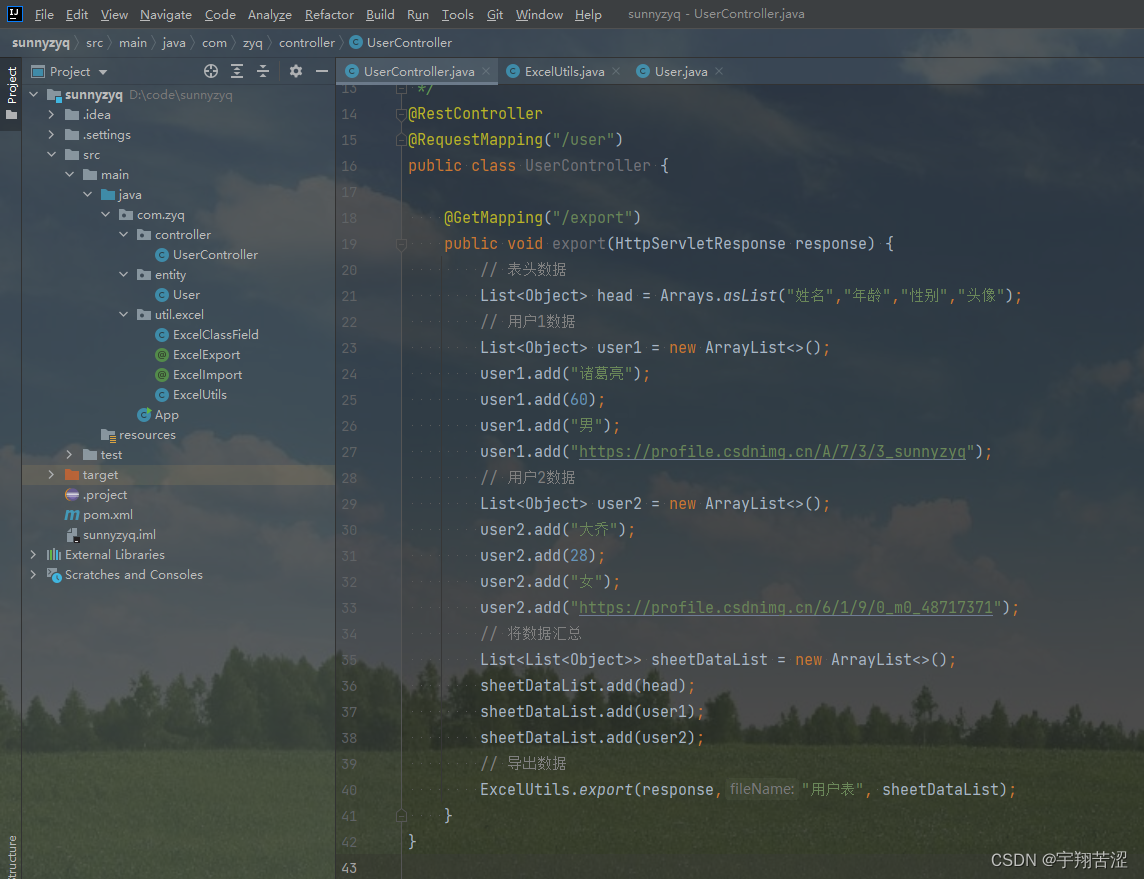Collapse the com.zyq package
The height and width of the screenshot is (879, 1144).
pos(106,214)
